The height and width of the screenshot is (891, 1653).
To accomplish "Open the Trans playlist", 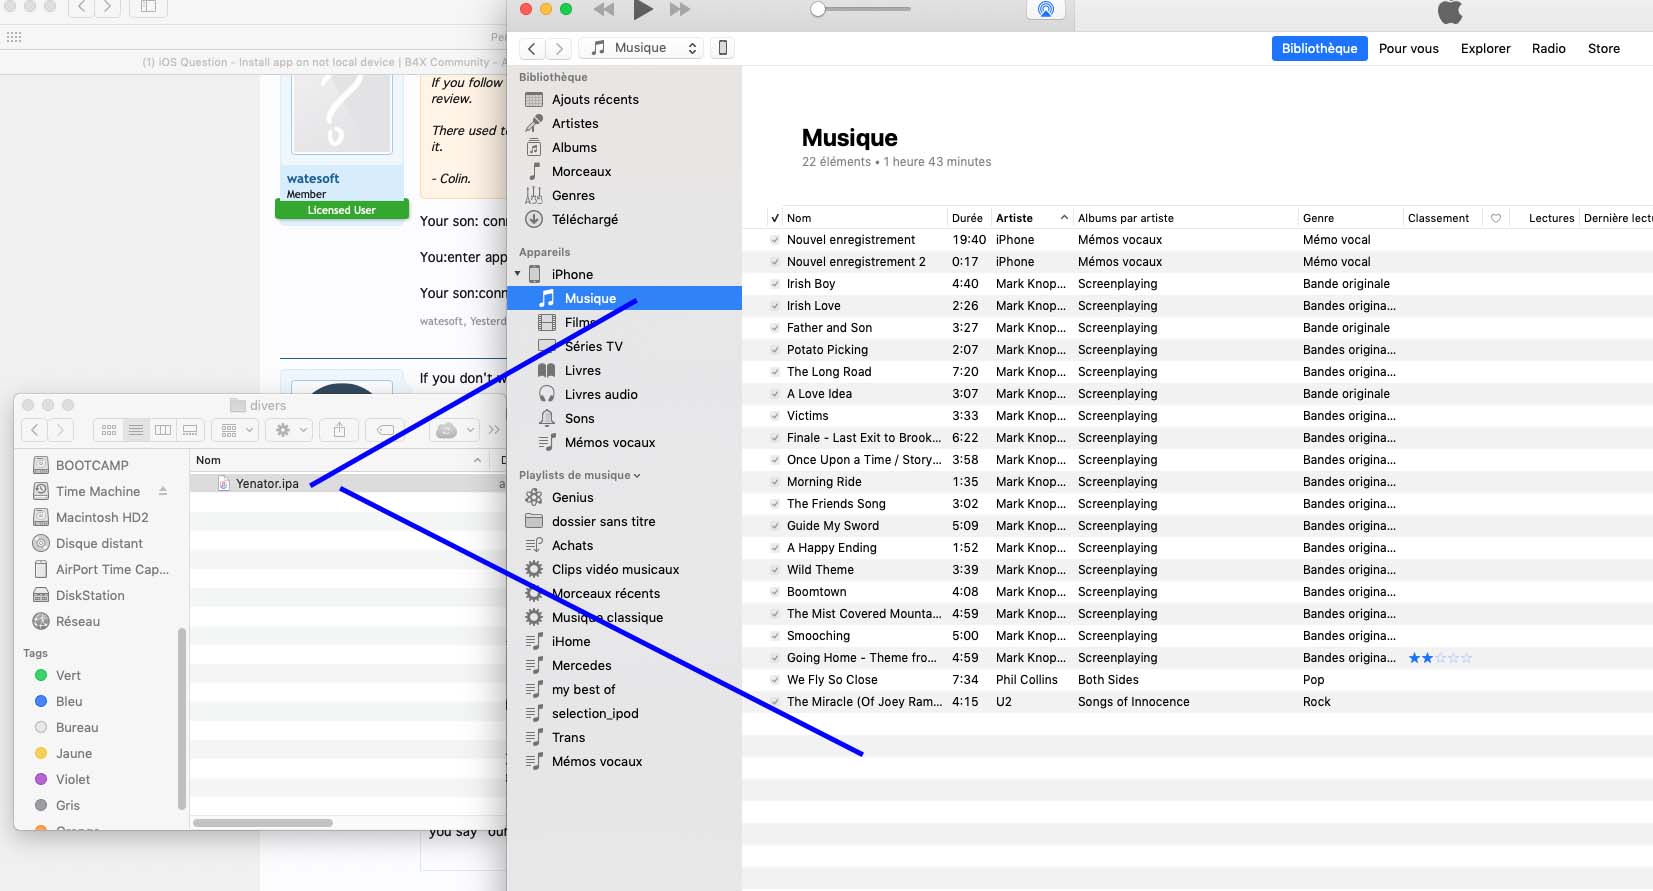I will pyautogui.click(x=568, y=737).
